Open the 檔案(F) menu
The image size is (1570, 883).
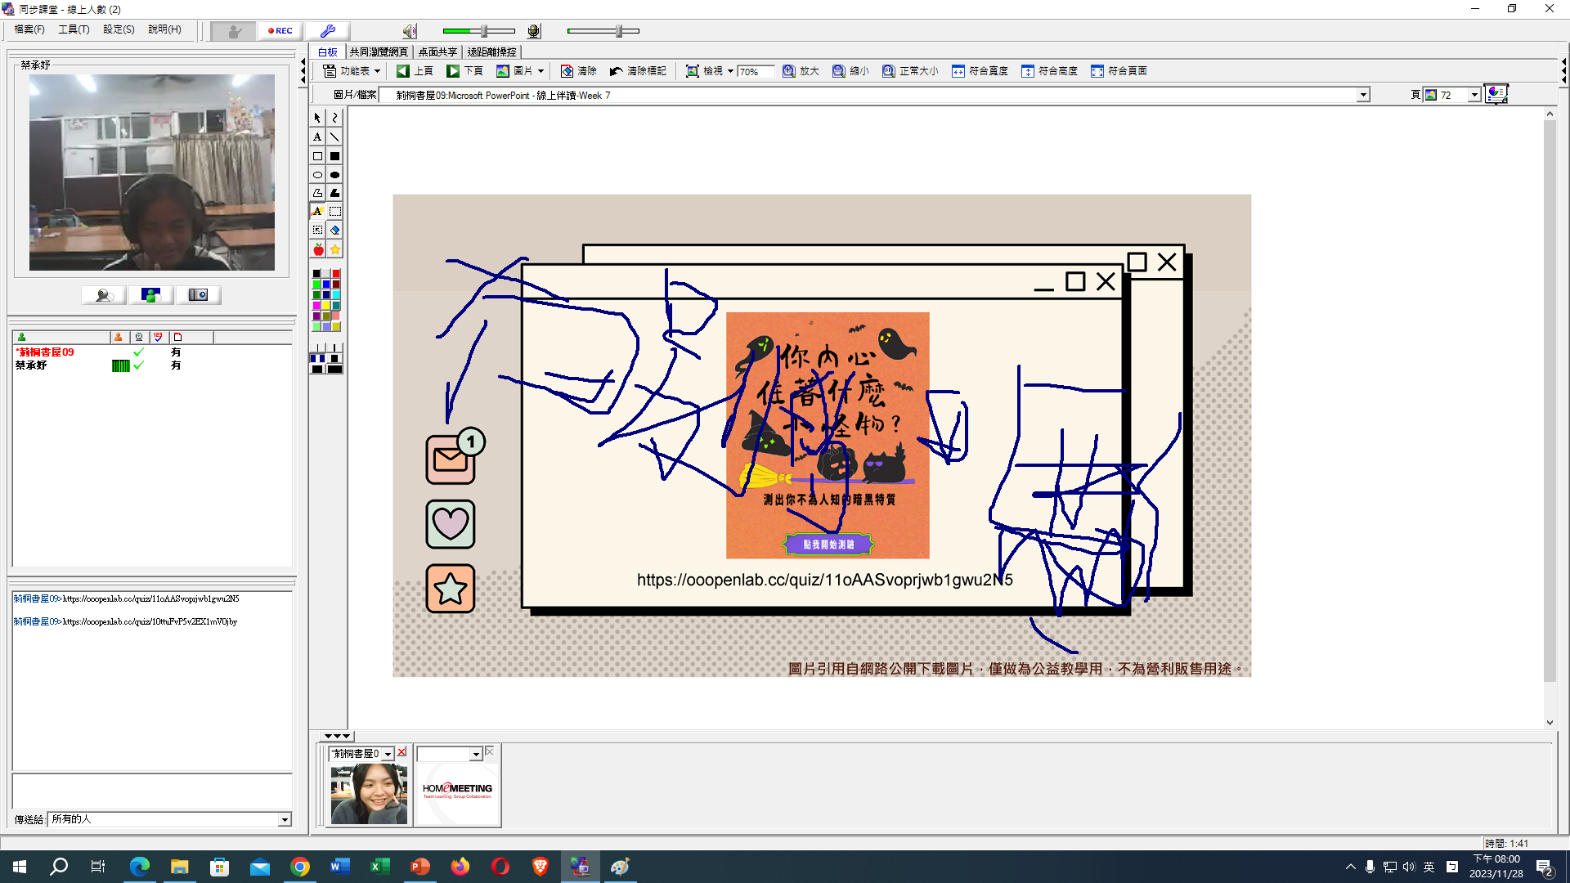click(29, 30)
